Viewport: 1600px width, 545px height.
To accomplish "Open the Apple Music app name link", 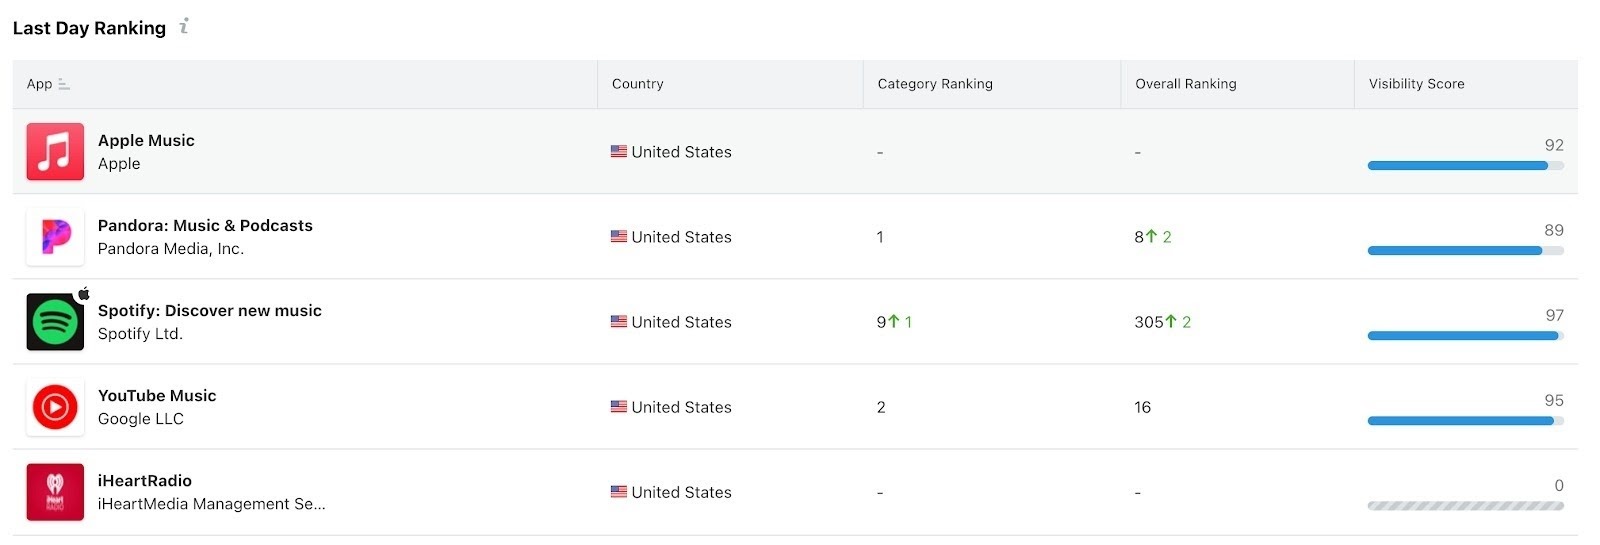I will click(146, 141).
